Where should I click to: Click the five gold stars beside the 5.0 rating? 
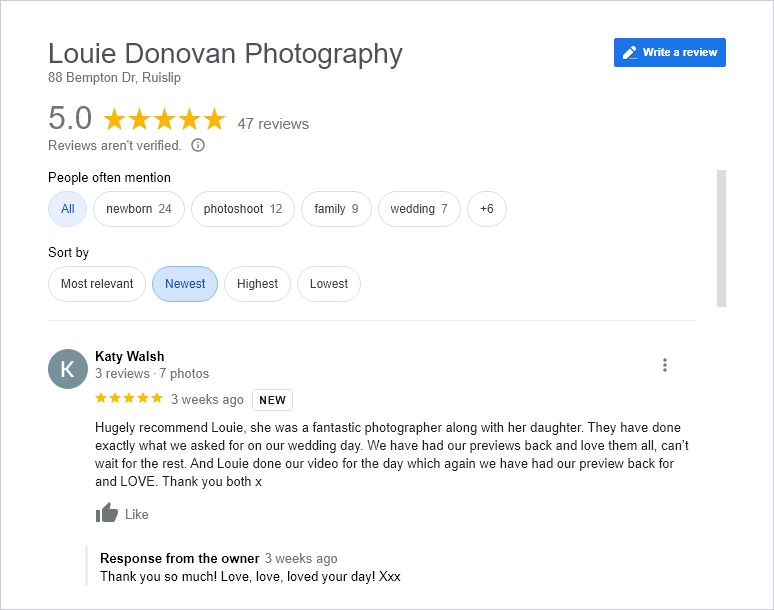164,119
